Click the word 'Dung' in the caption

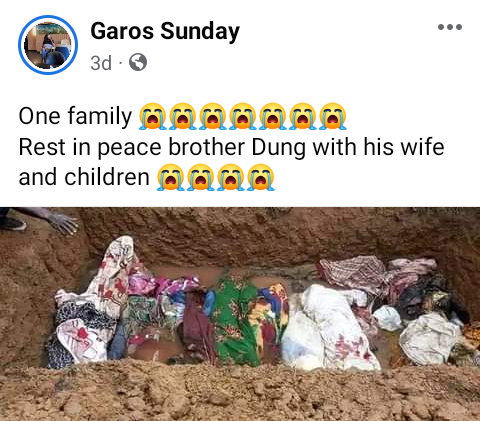(278, 147)
